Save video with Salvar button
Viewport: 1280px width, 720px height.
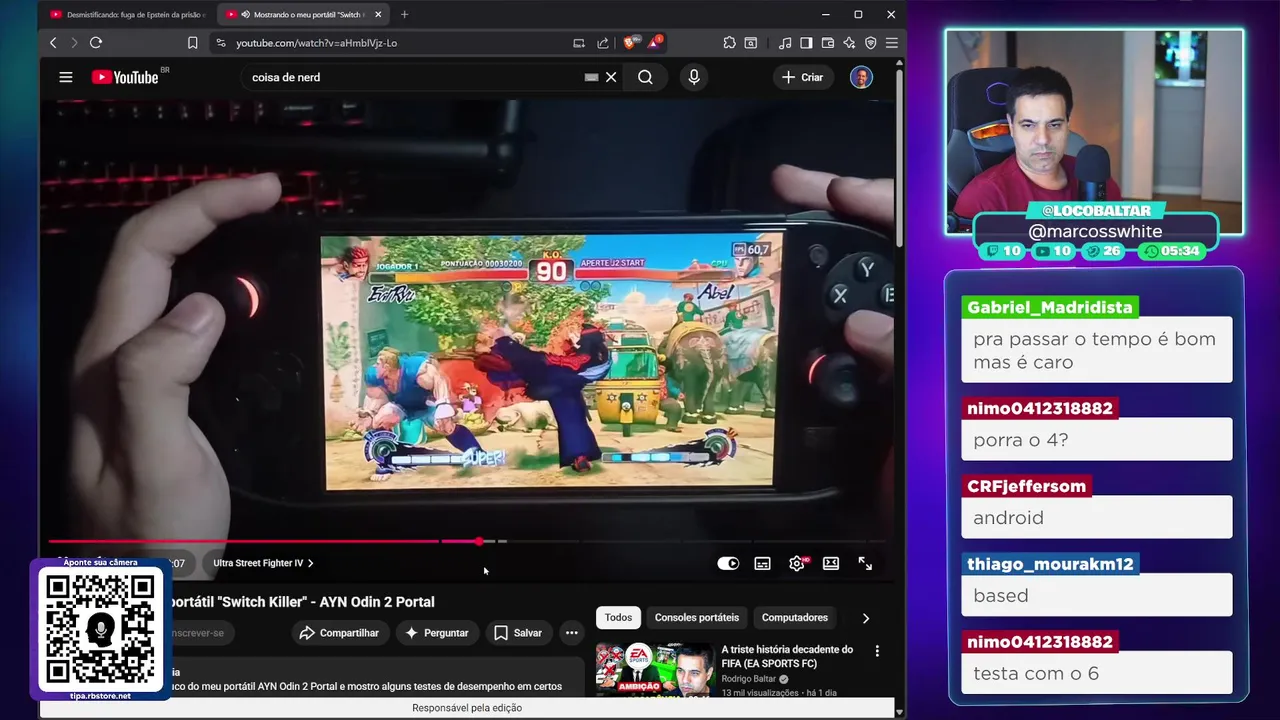518,632
